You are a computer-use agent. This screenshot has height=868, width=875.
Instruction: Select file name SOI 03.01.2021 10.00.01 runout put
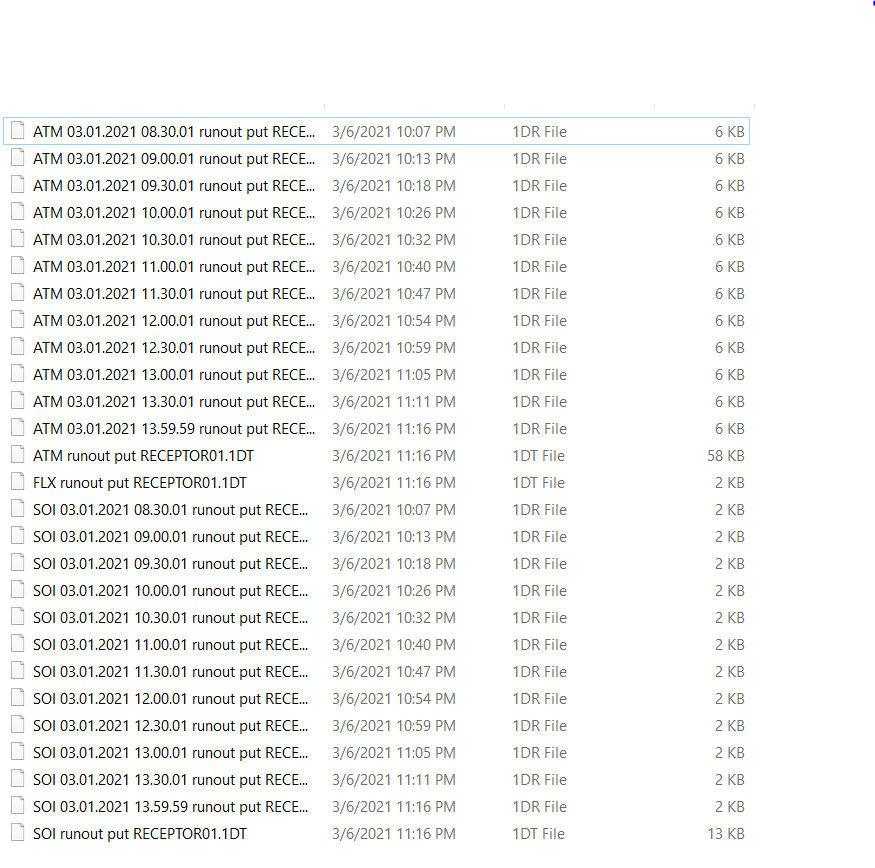tap(170, 591)
